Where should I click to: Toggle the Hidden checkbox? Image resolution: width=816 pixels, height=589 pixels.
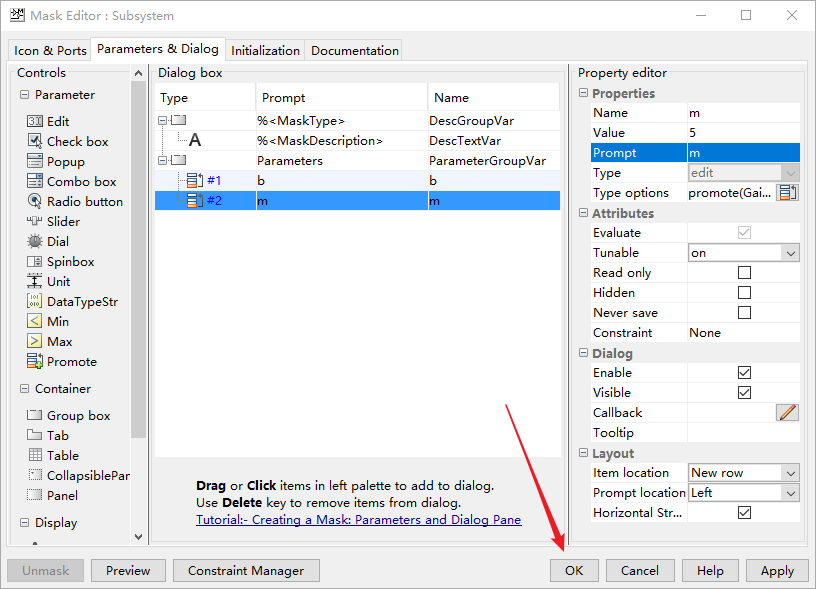coord(744,292)
